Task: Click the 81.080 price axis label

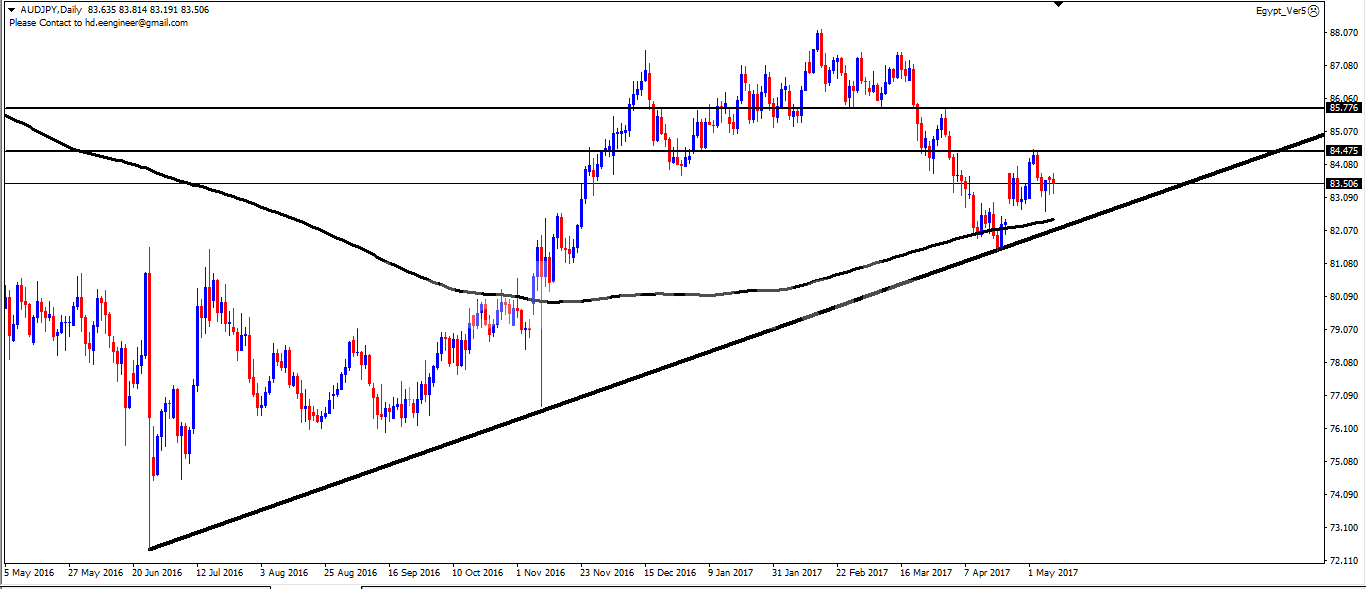Action: click(1344, 264)
